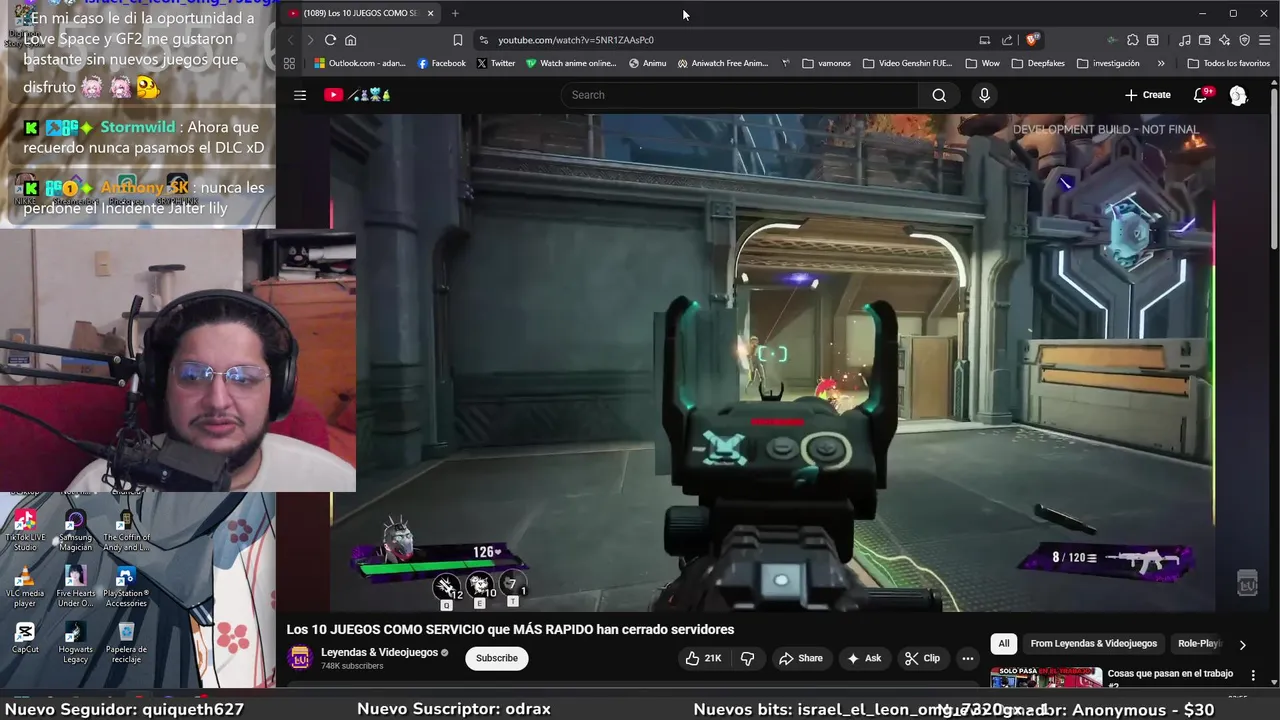Image resolution: width=1280 pixels, height=720 pixels.
Task: Open the browser media control note icon
Action: [1184, 40]
